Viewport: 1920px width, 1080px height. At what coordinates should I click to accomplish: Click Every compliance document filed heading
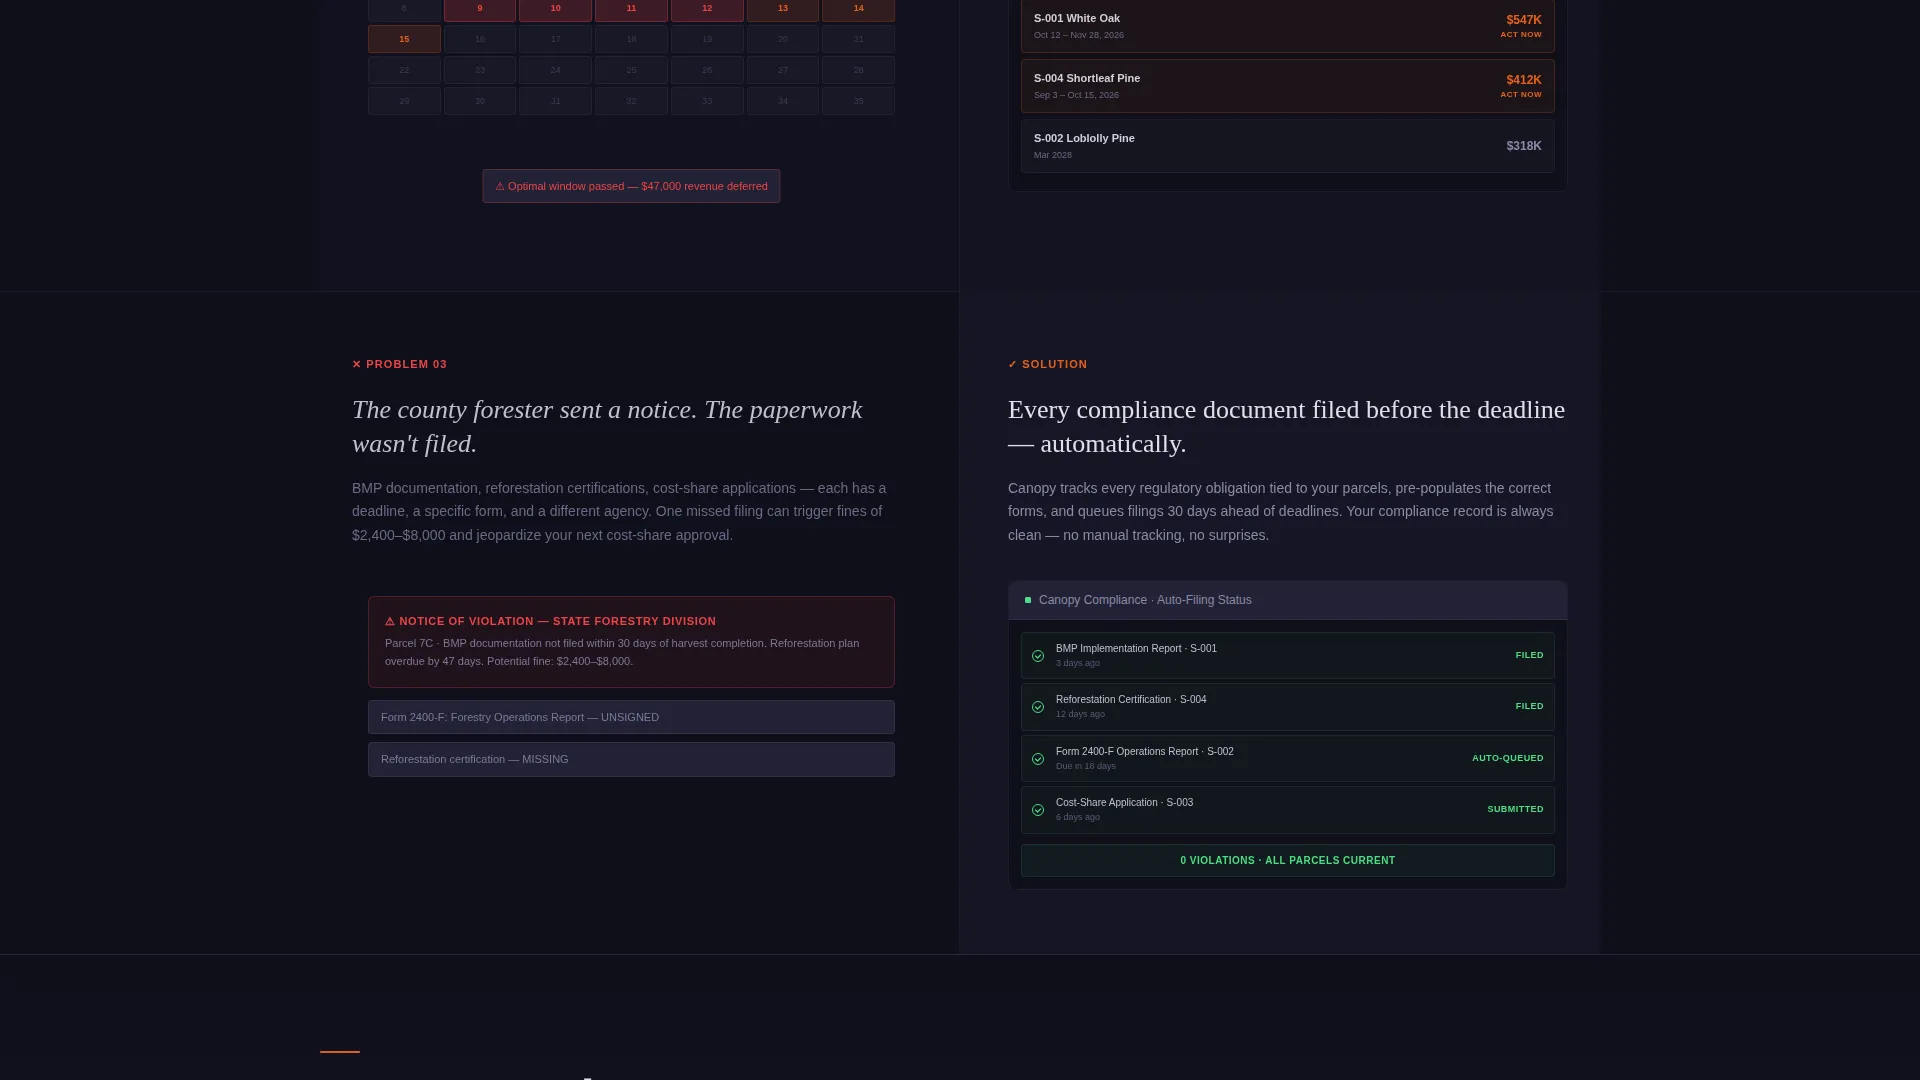(1286, 427)
